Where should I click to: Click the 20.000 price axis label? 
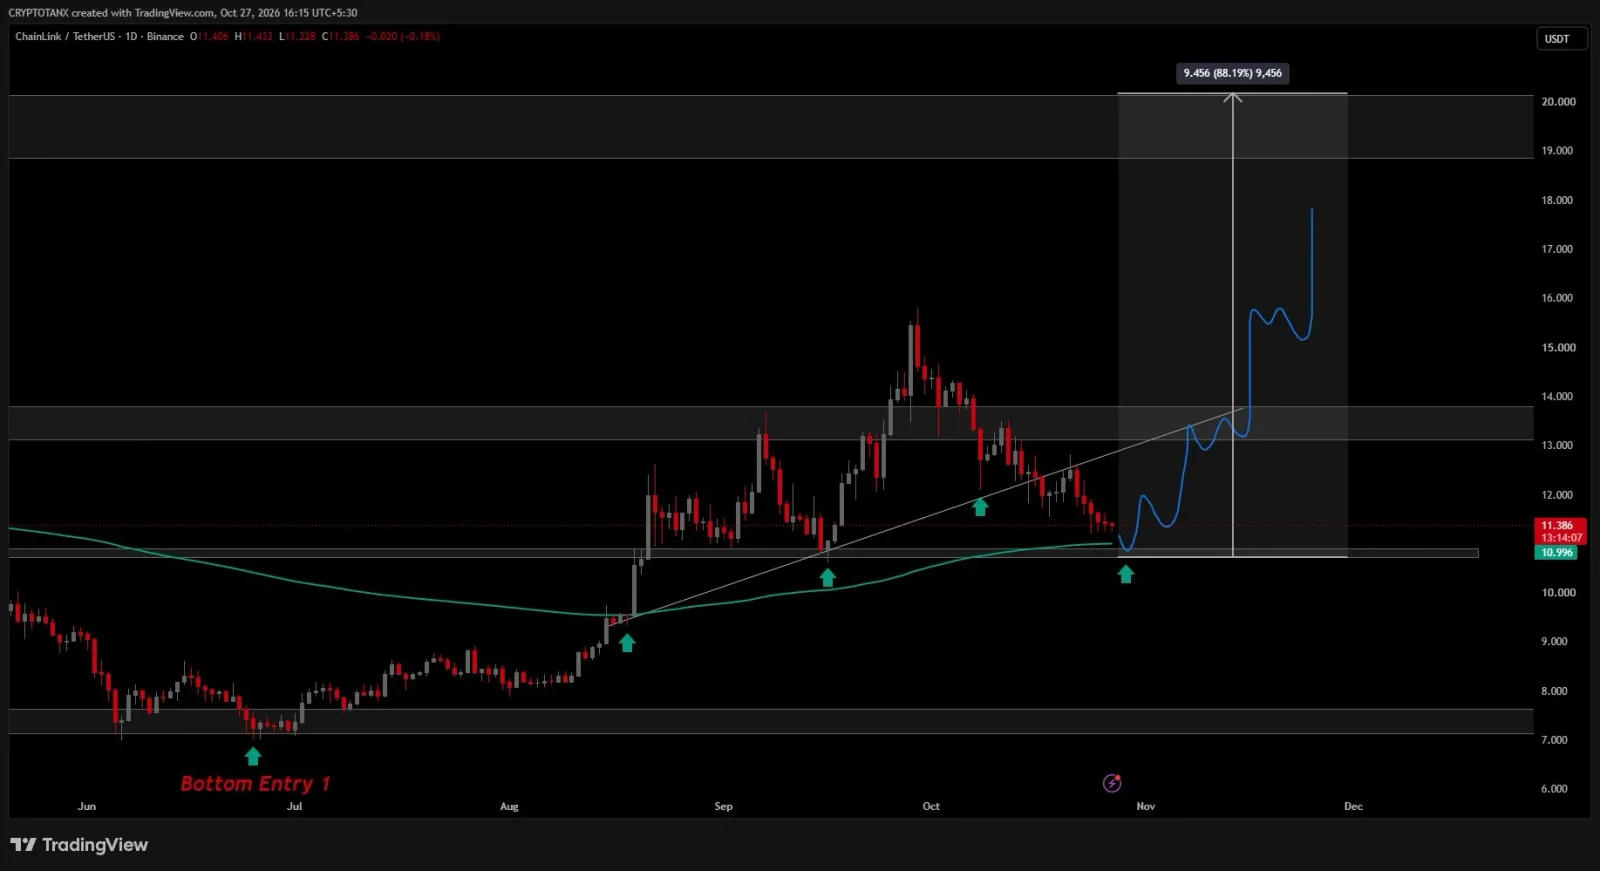pyautogui.click(x=1558, y=102)
